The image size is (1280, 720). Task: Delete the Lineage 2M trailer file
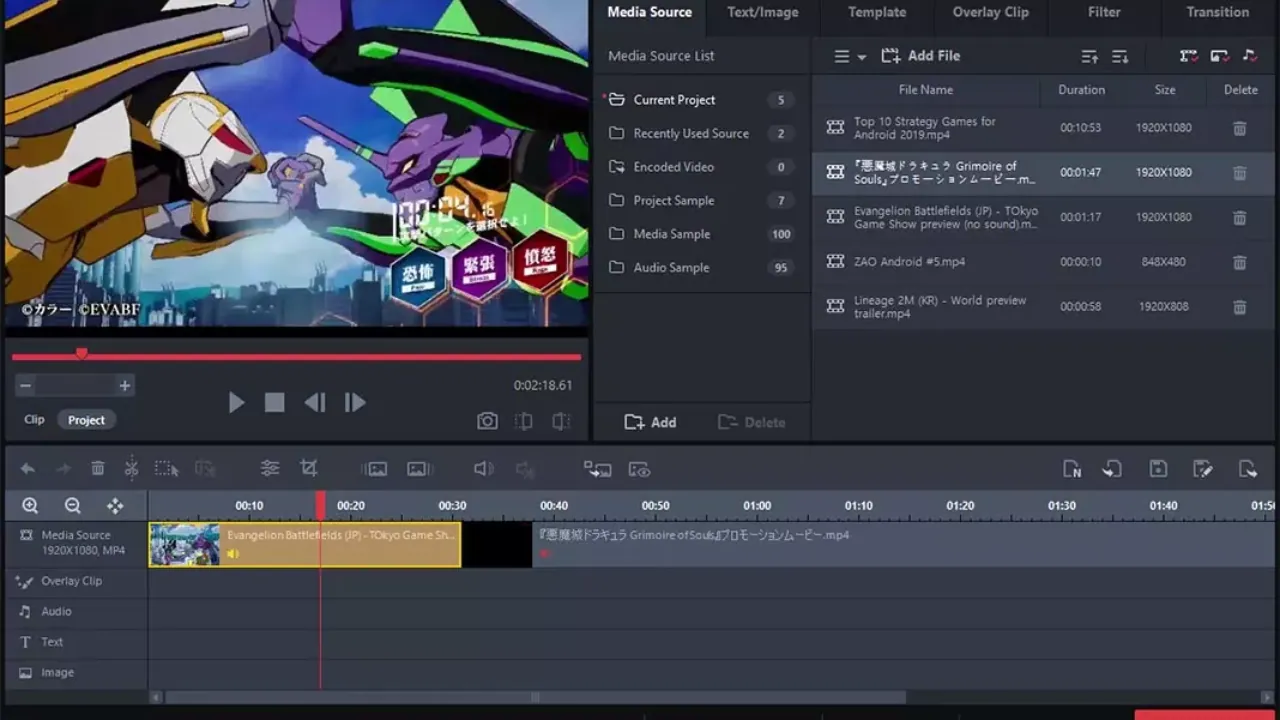point(1239,307)
